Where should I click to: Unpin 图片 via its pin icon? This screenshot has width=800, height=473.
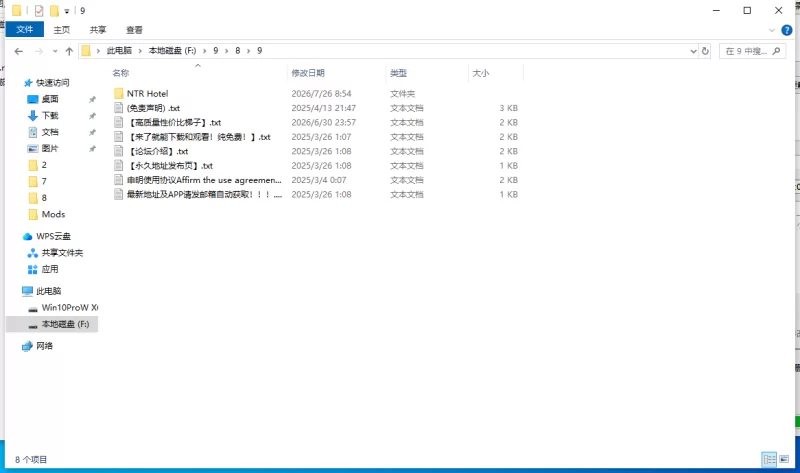[92, 148]
